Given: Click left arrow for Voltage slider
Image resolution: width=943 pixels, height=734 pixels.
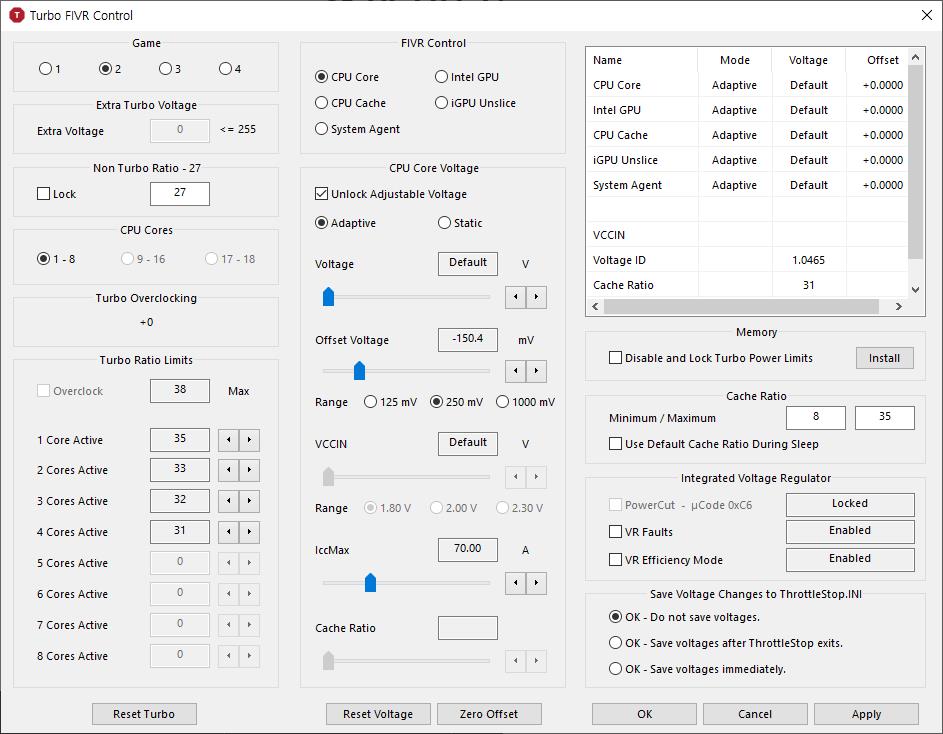Looking at the screenshot, I should click(515, 297).
